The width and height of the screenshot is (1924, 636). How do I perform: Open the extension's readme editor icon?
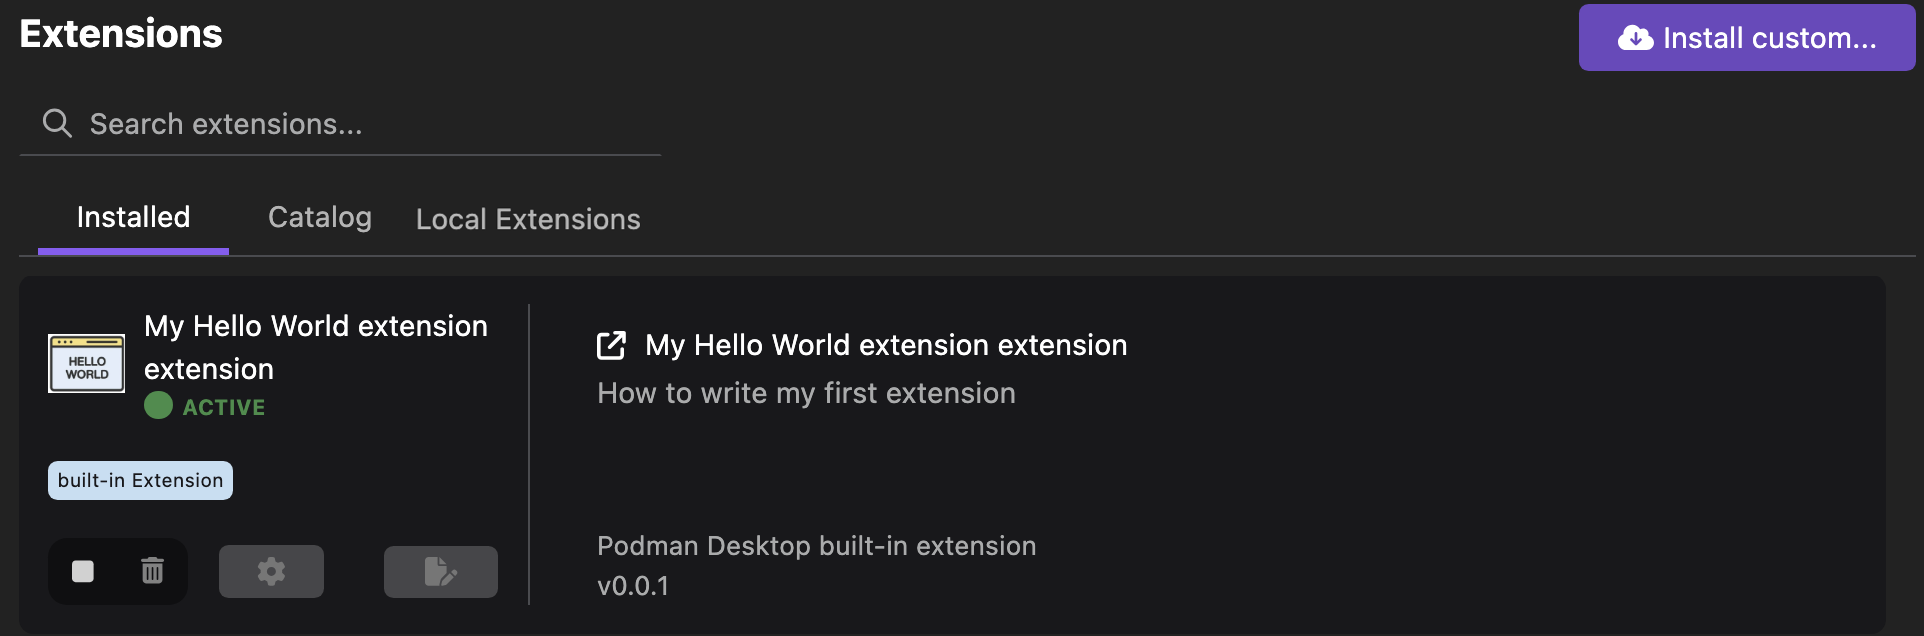tap(440, 571)
